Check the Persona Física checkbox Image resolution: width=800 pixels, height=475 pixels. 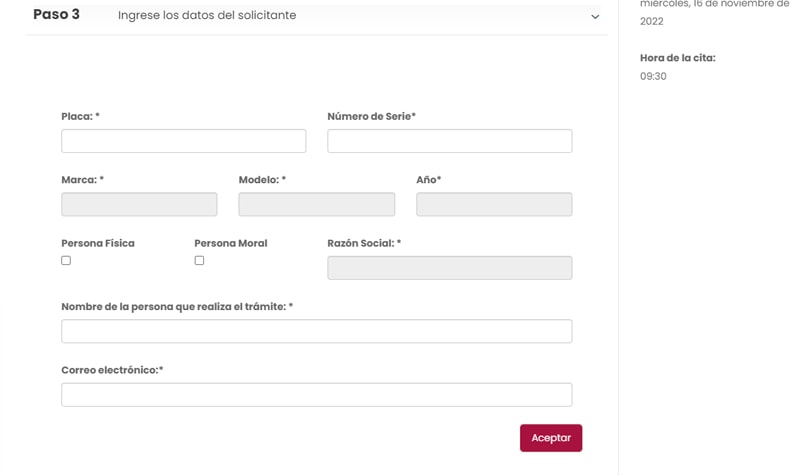pyautogui.click(x=66, y=260)
